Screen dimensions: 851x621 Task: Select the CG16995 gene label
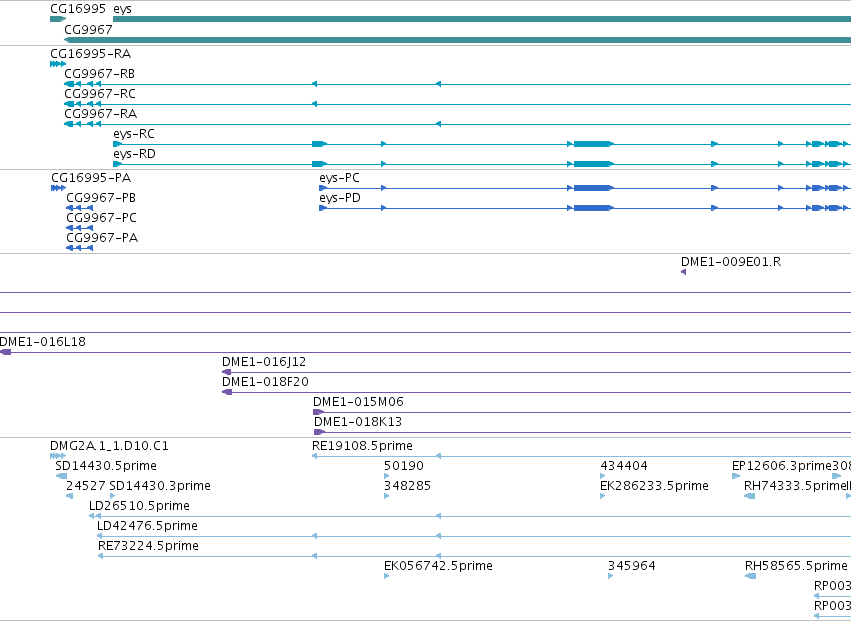pos(78,9)
